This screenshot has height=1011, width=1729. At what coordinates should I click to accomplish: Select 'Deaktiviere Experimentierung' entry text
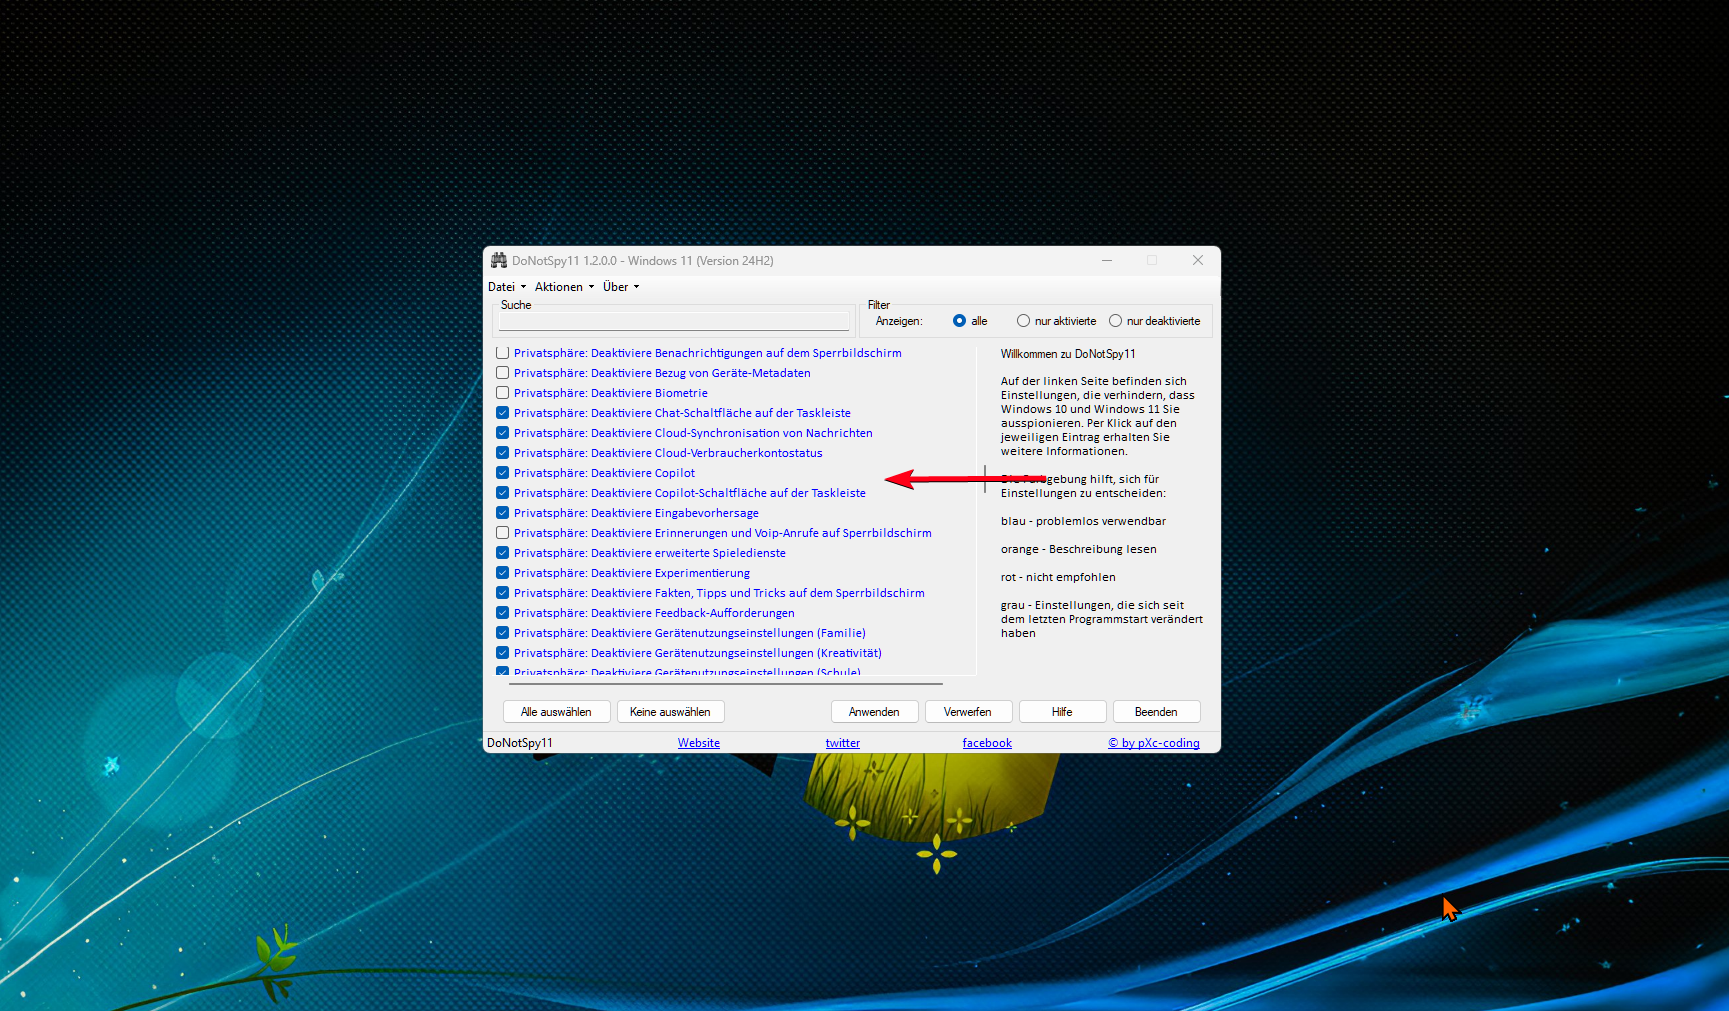632,573
